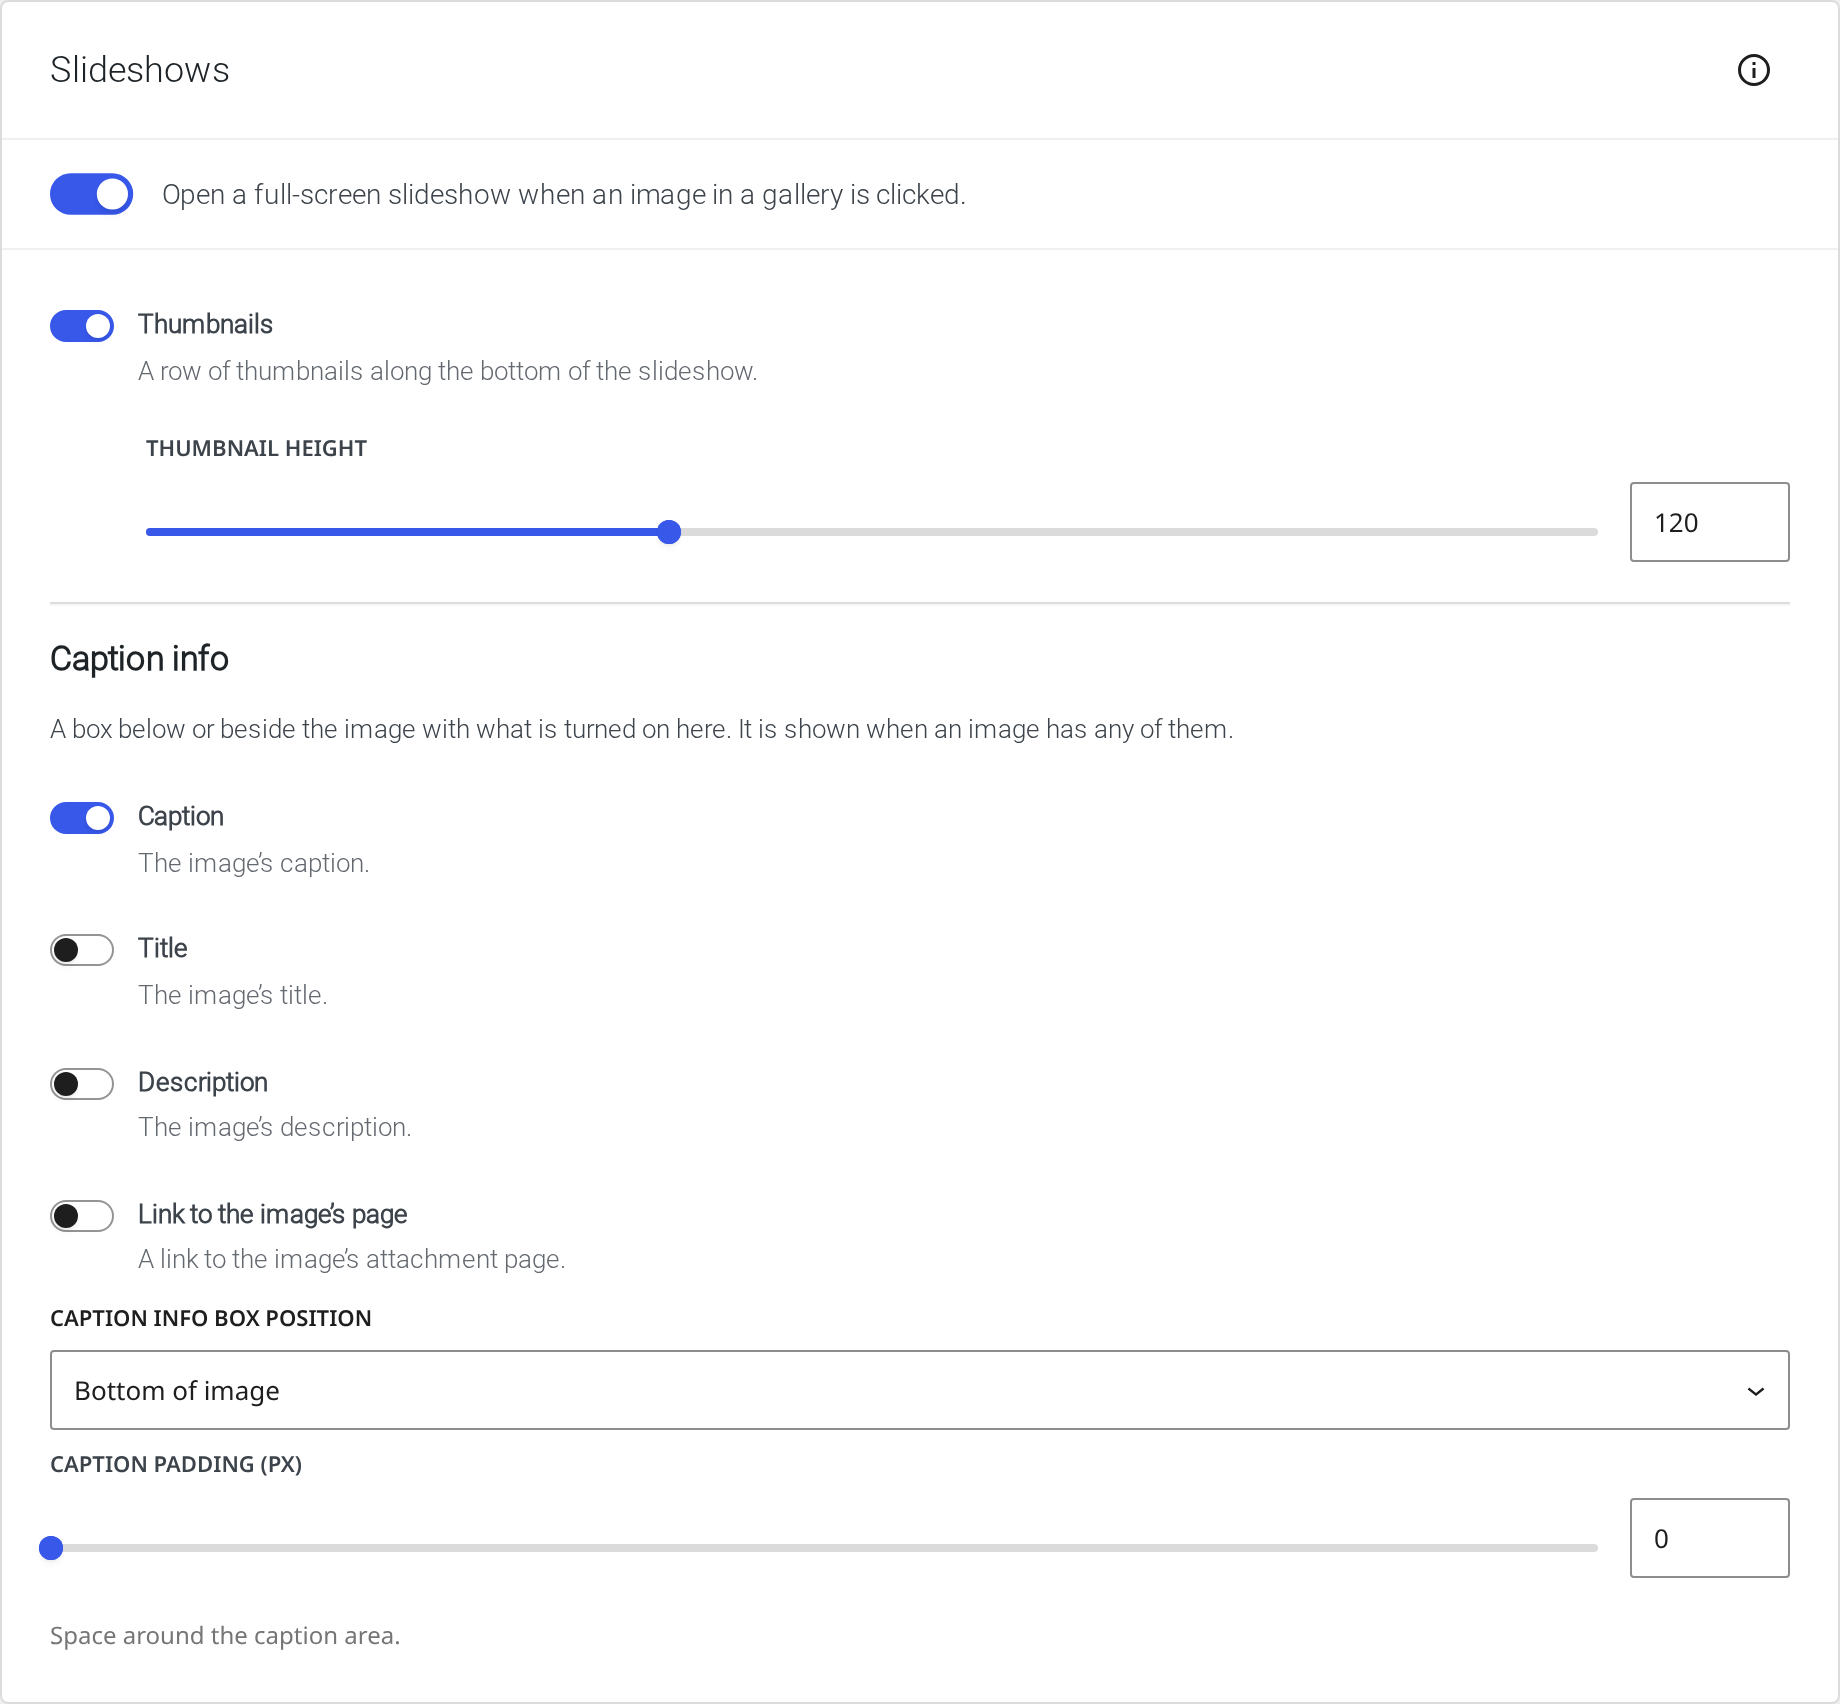The width and height of the screenshot is (1840, 1704).
Task: Click the Caption info heading
Action: point(139,659)
